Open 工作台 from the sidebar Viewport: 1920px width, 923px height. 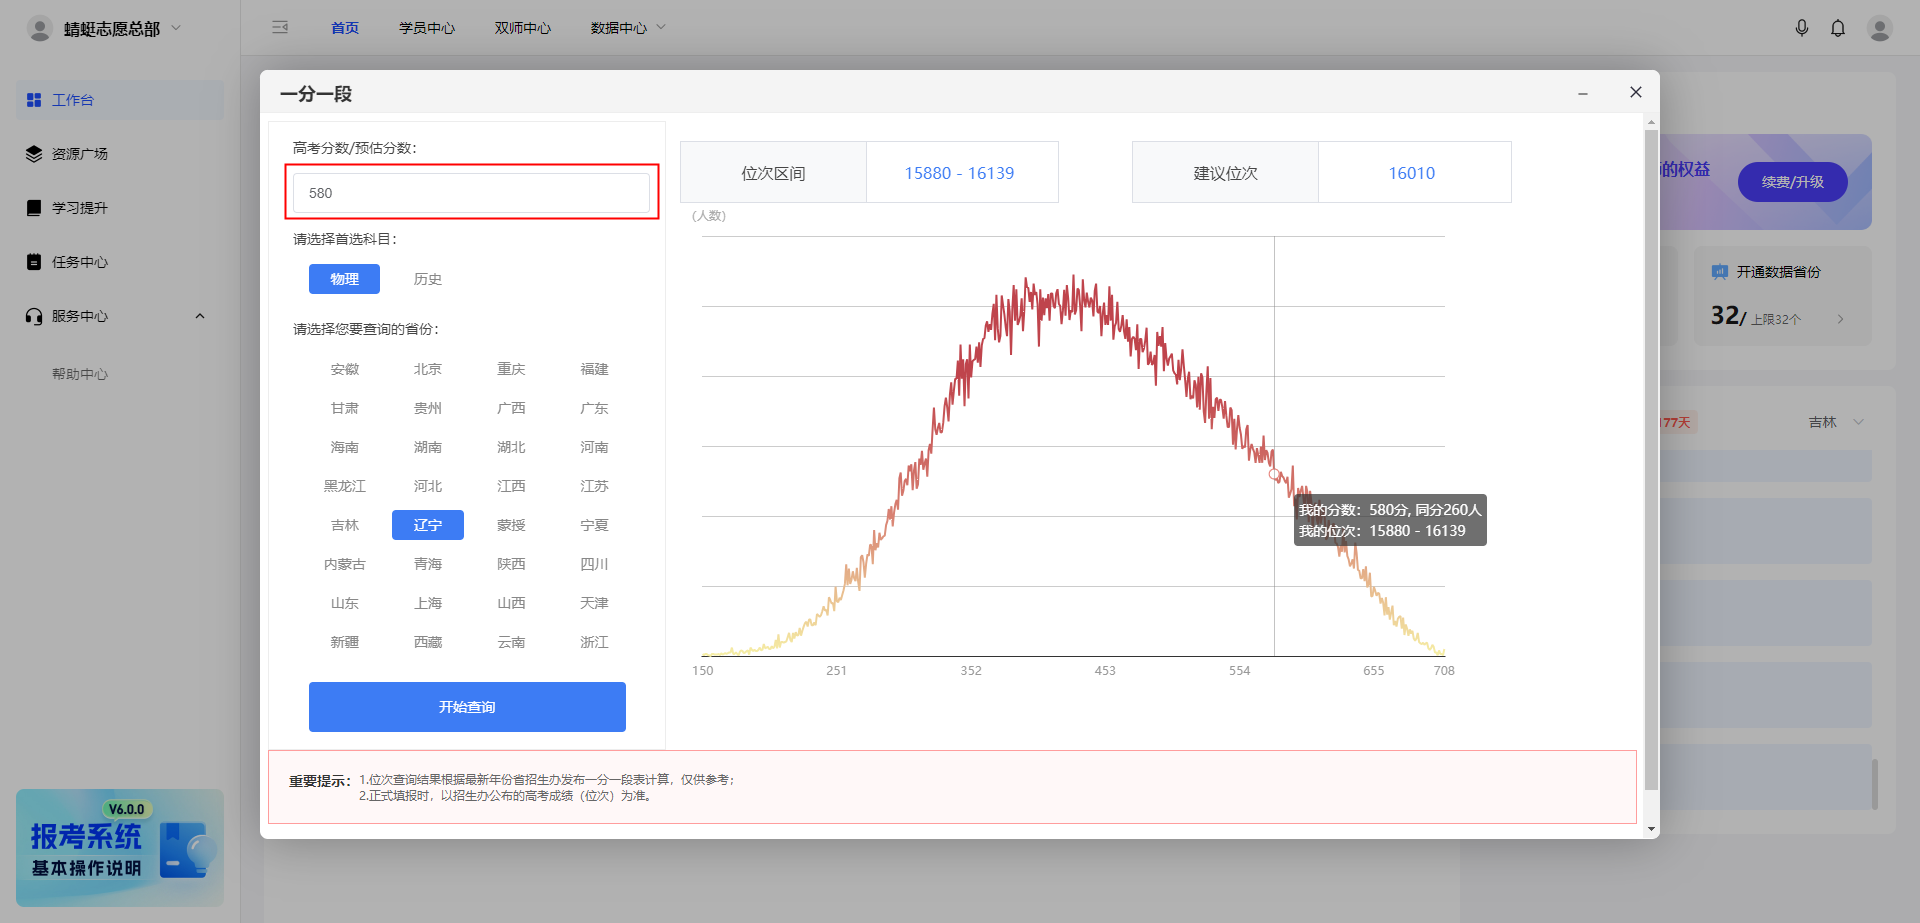[x=72, y=100]
